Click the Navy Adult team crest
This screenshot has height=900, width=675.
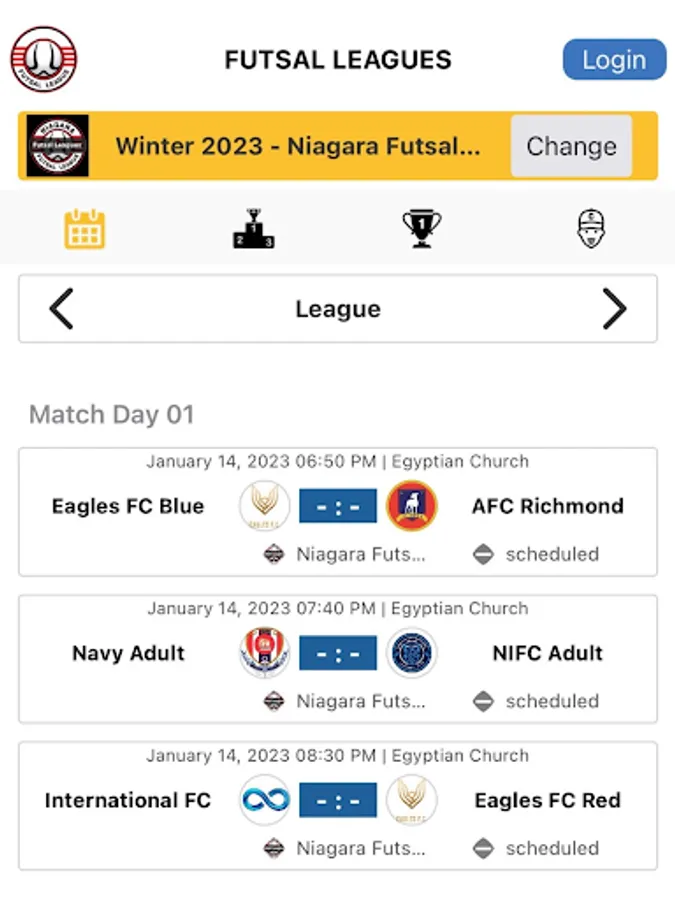coord(265,653)
